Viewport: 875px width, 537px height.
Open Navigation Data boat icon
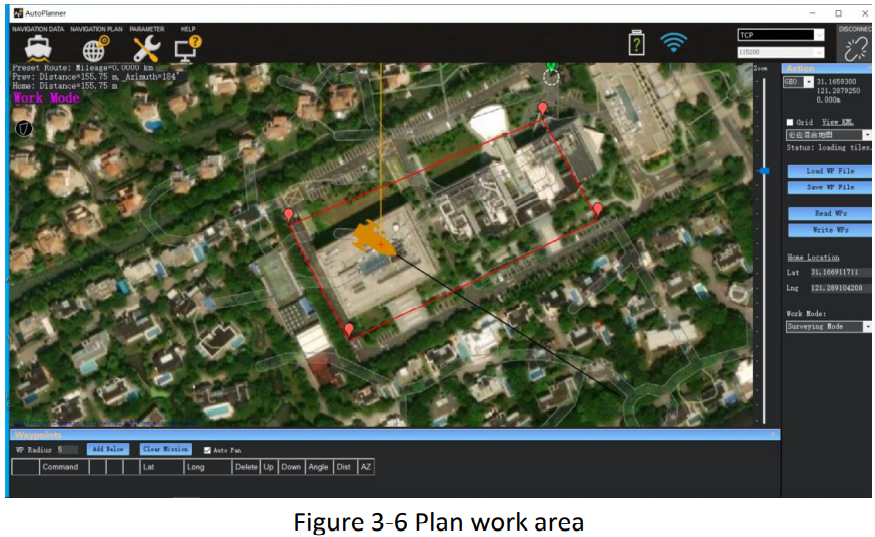pos(39,48)
